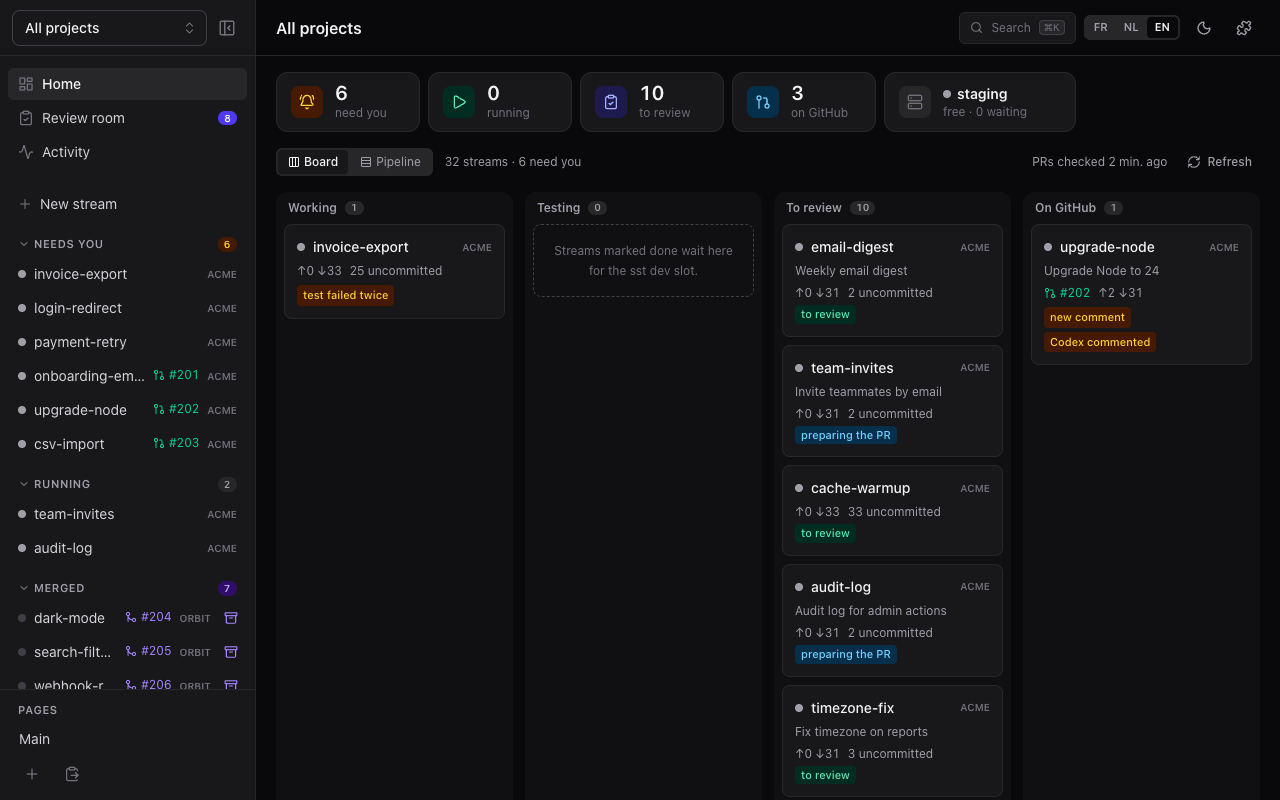The height and width of the screenshot is (800, 1280).
Task: Click the PR #201 link on onboarding-em row
Action: coord(176,376)
